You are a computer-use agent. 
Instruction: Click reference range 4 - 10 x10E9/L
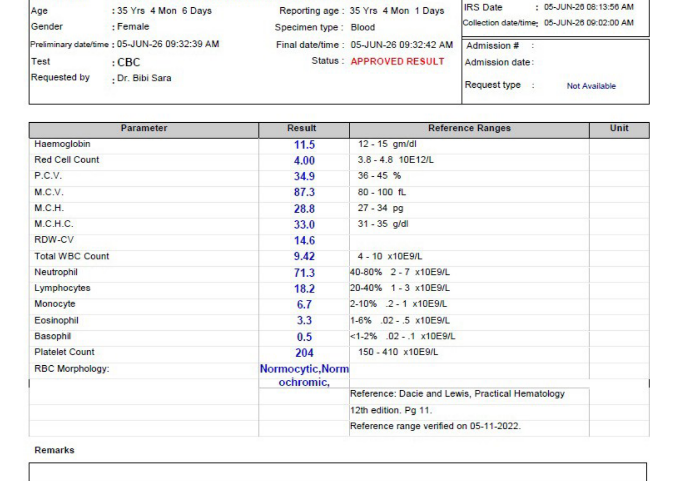tap(390, 256)
